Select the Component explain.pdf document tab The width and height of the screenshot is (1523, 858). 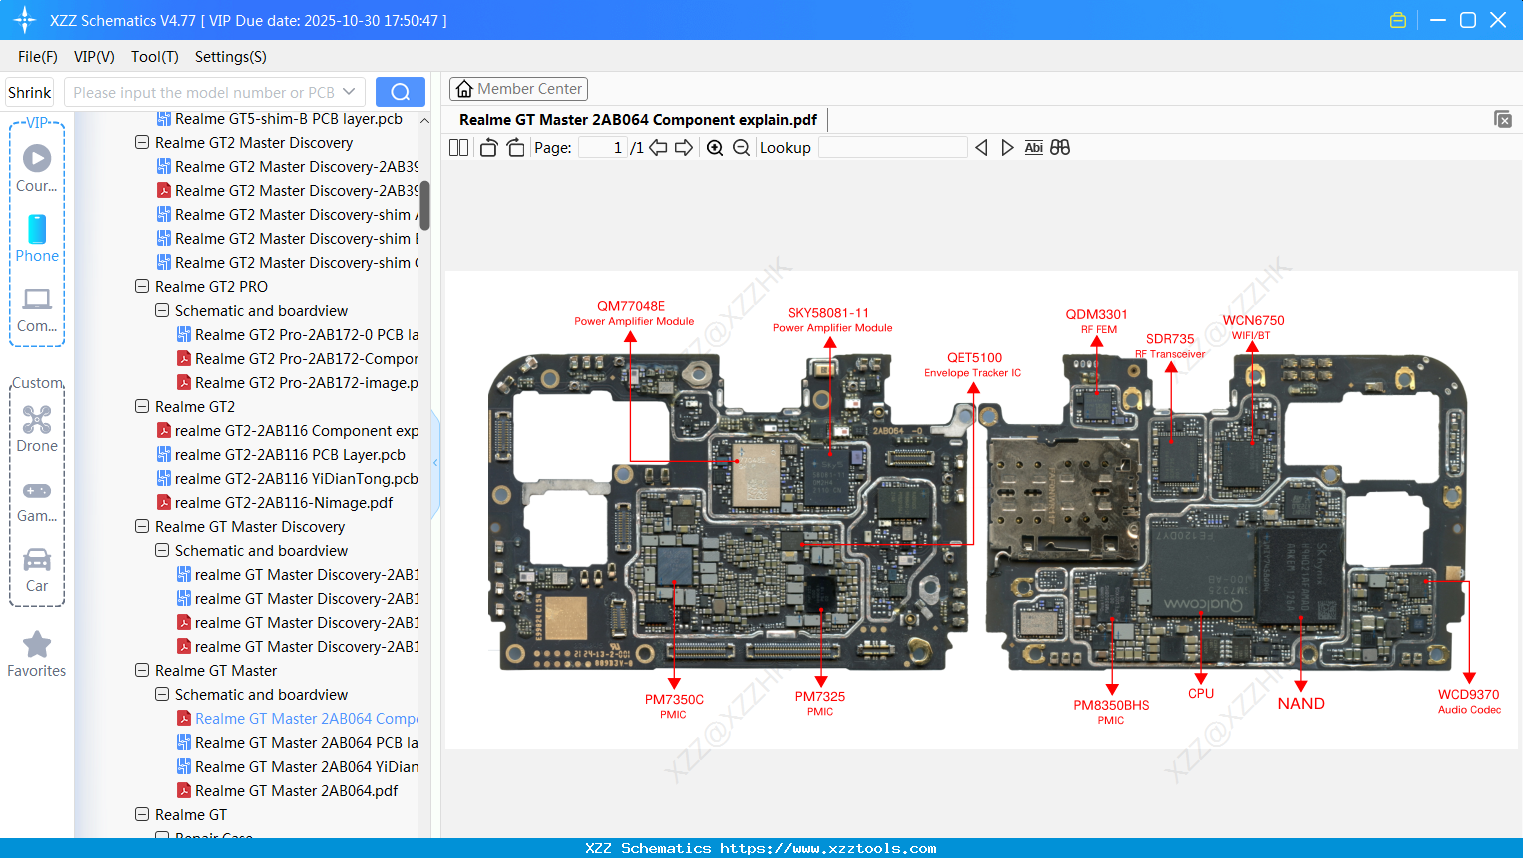638,120
